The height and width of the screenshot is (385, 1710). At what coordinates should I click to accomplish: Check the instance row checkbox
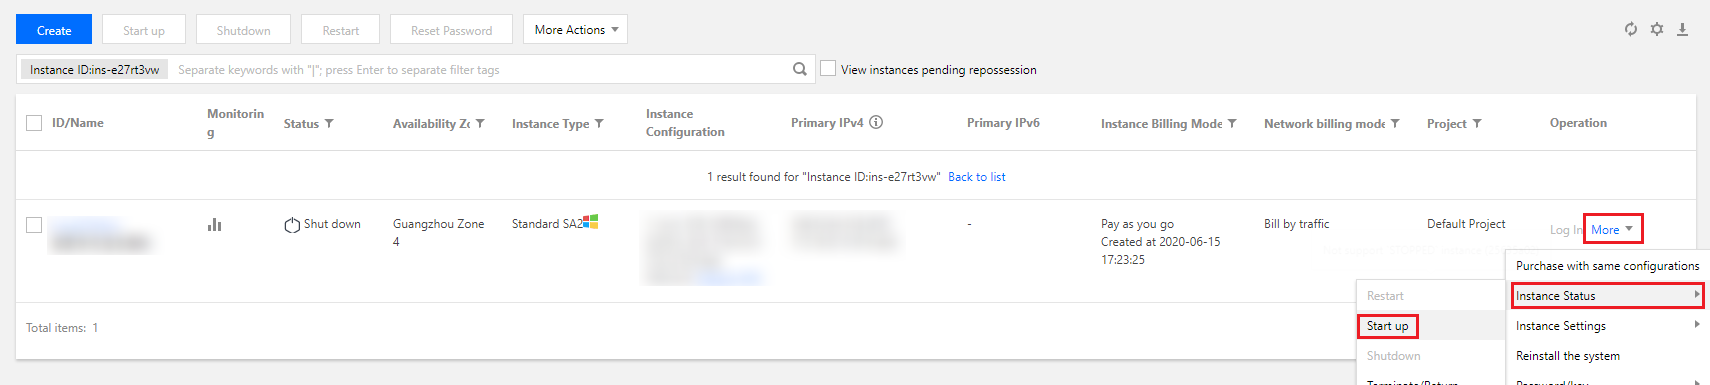(34, 225)
